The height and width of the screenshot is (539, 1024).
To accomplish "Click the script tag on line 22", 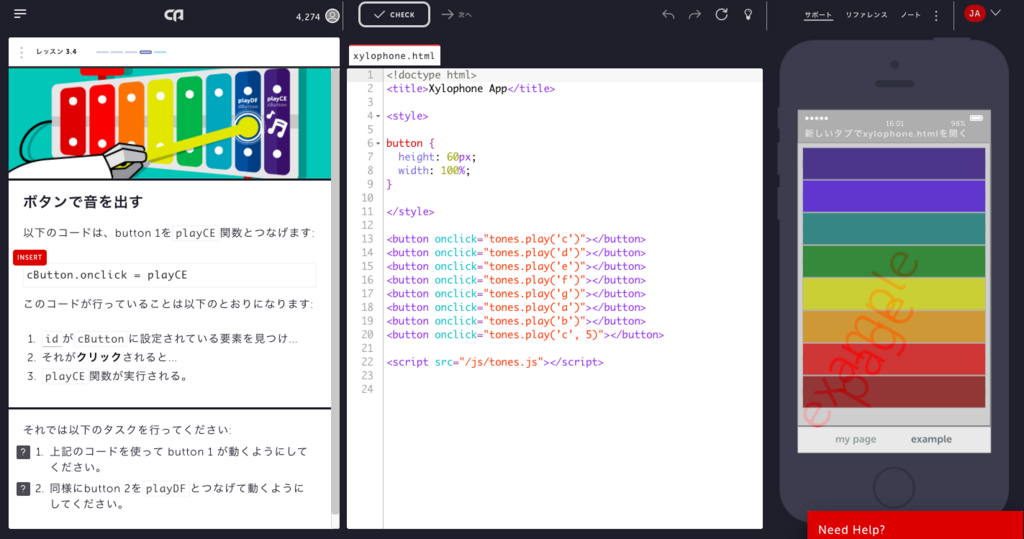I will [x=495, y=362].
